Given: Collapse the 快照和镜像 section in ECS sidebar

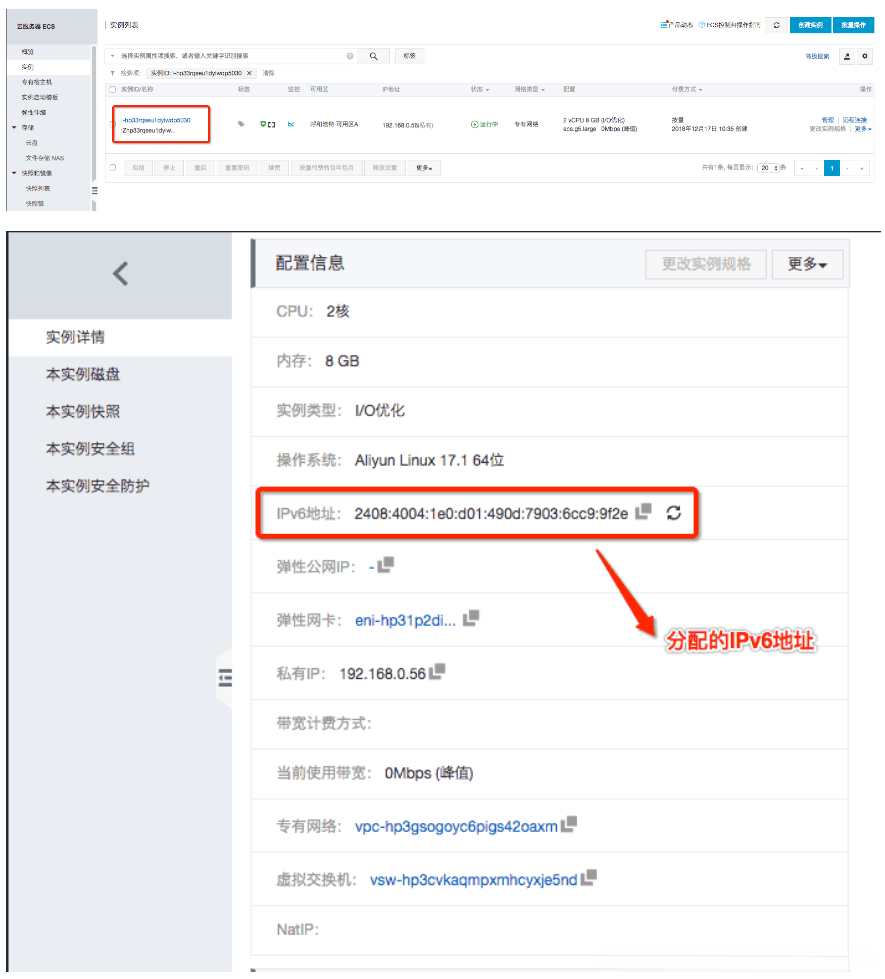Looking at the screenshot, I should click(x=14, y=173).
